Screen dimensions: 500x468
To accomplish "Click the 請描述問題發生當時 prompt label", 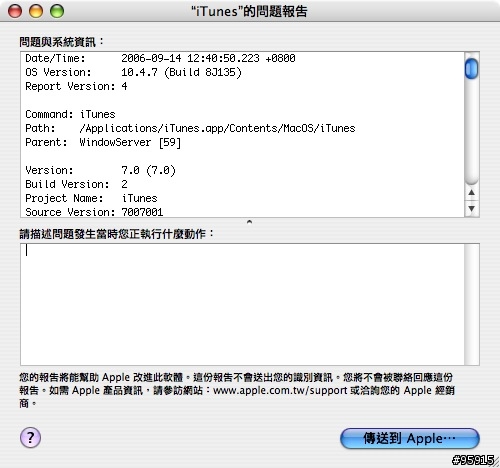I will [116, 234].
